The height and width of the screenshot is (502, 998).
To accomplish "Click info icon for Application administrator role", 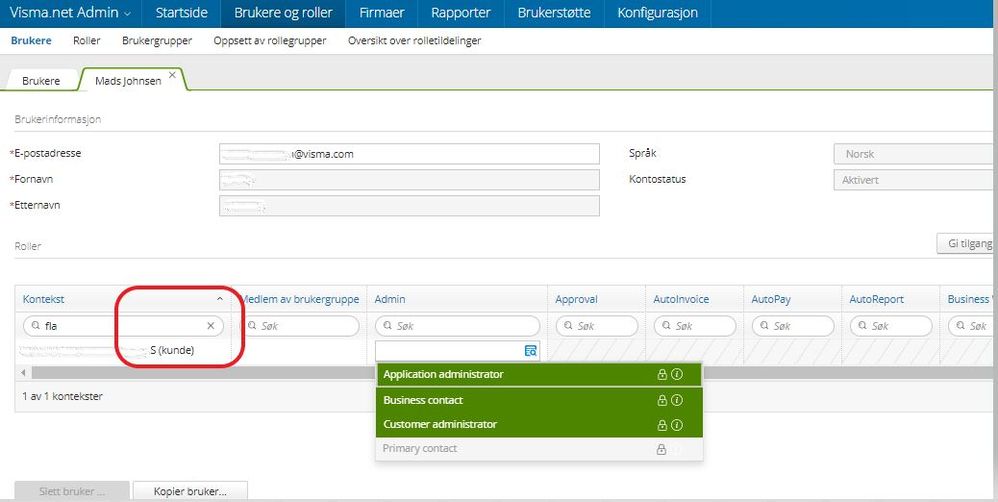I will (x=677, y=375).
